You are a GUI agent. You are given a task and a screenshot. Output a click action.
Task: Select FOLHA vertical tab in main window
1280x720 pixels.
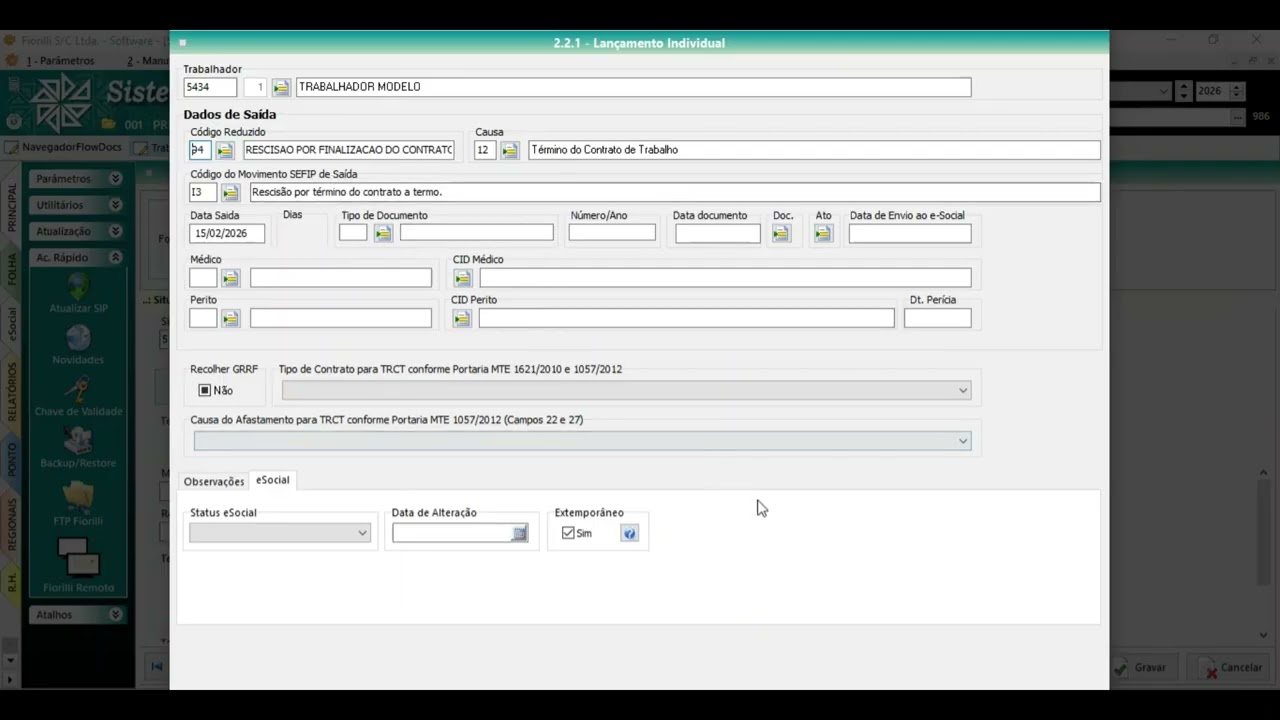point(12,270)
